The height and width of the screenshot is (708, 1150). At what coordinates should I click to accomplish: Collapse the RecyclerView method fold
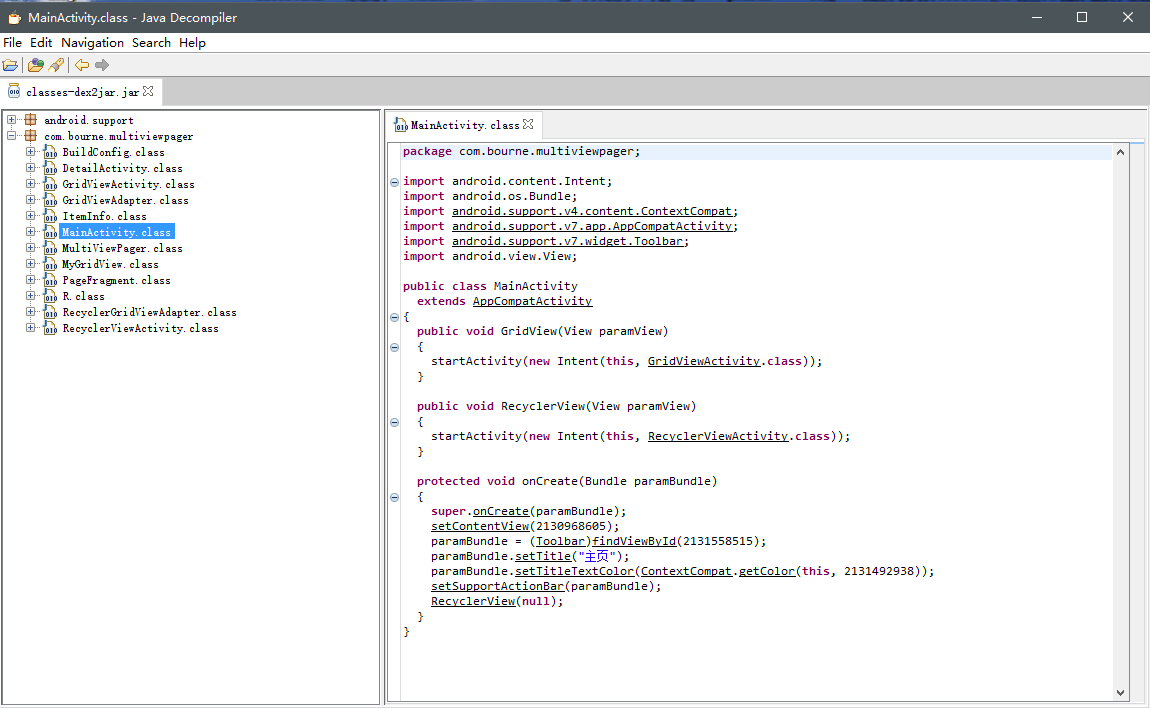395,422
